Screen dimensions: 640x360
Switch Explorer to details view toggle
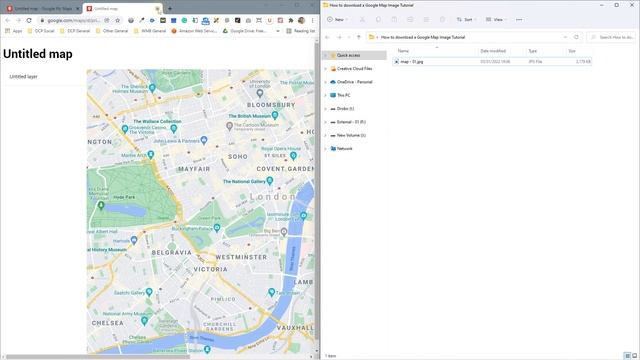tap(628, 356)
